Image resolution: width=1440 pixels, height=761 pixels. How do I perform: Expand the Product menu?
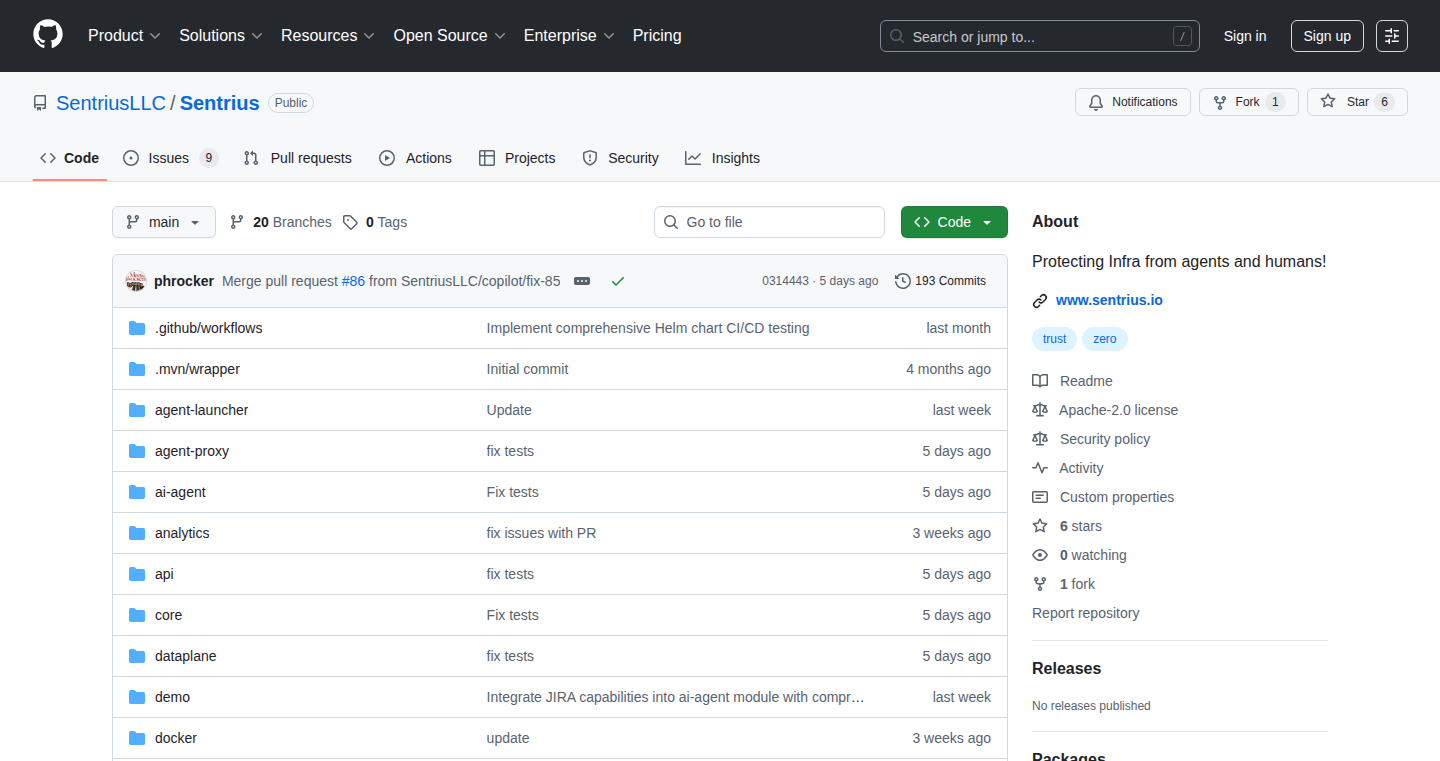(124, 36)
